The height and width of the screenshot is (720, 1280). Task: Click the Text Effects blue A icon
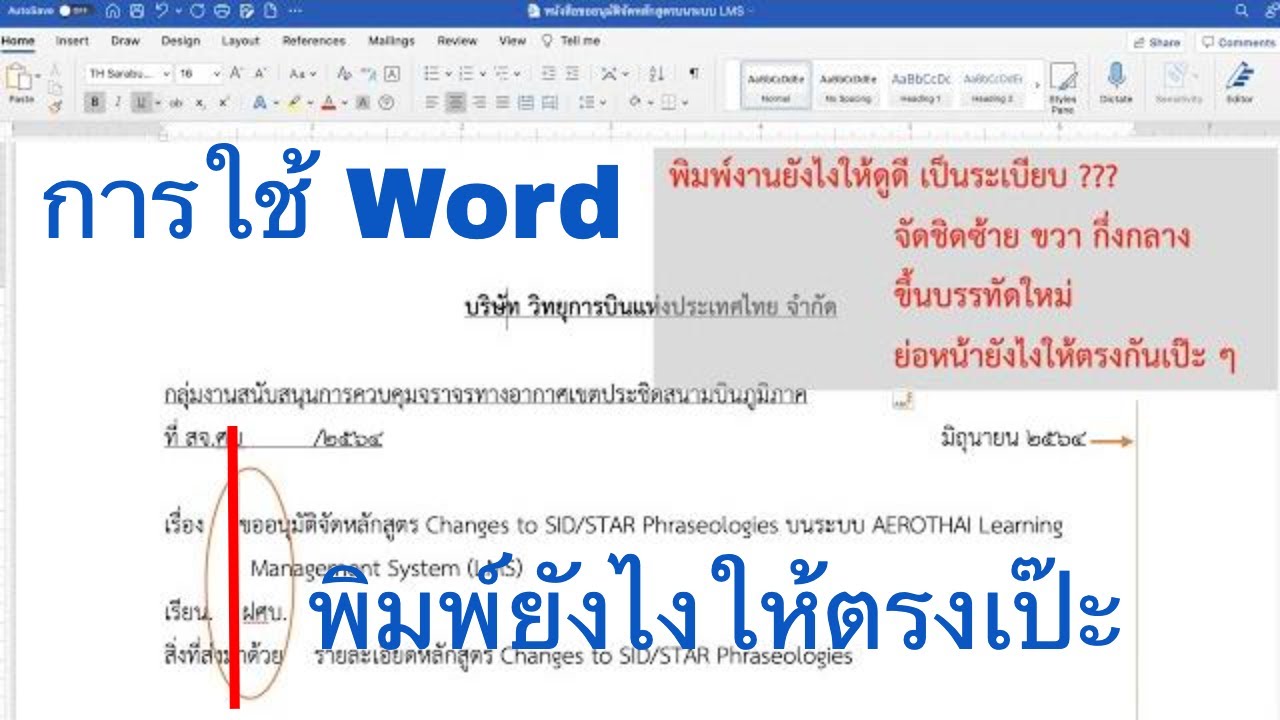259,102
